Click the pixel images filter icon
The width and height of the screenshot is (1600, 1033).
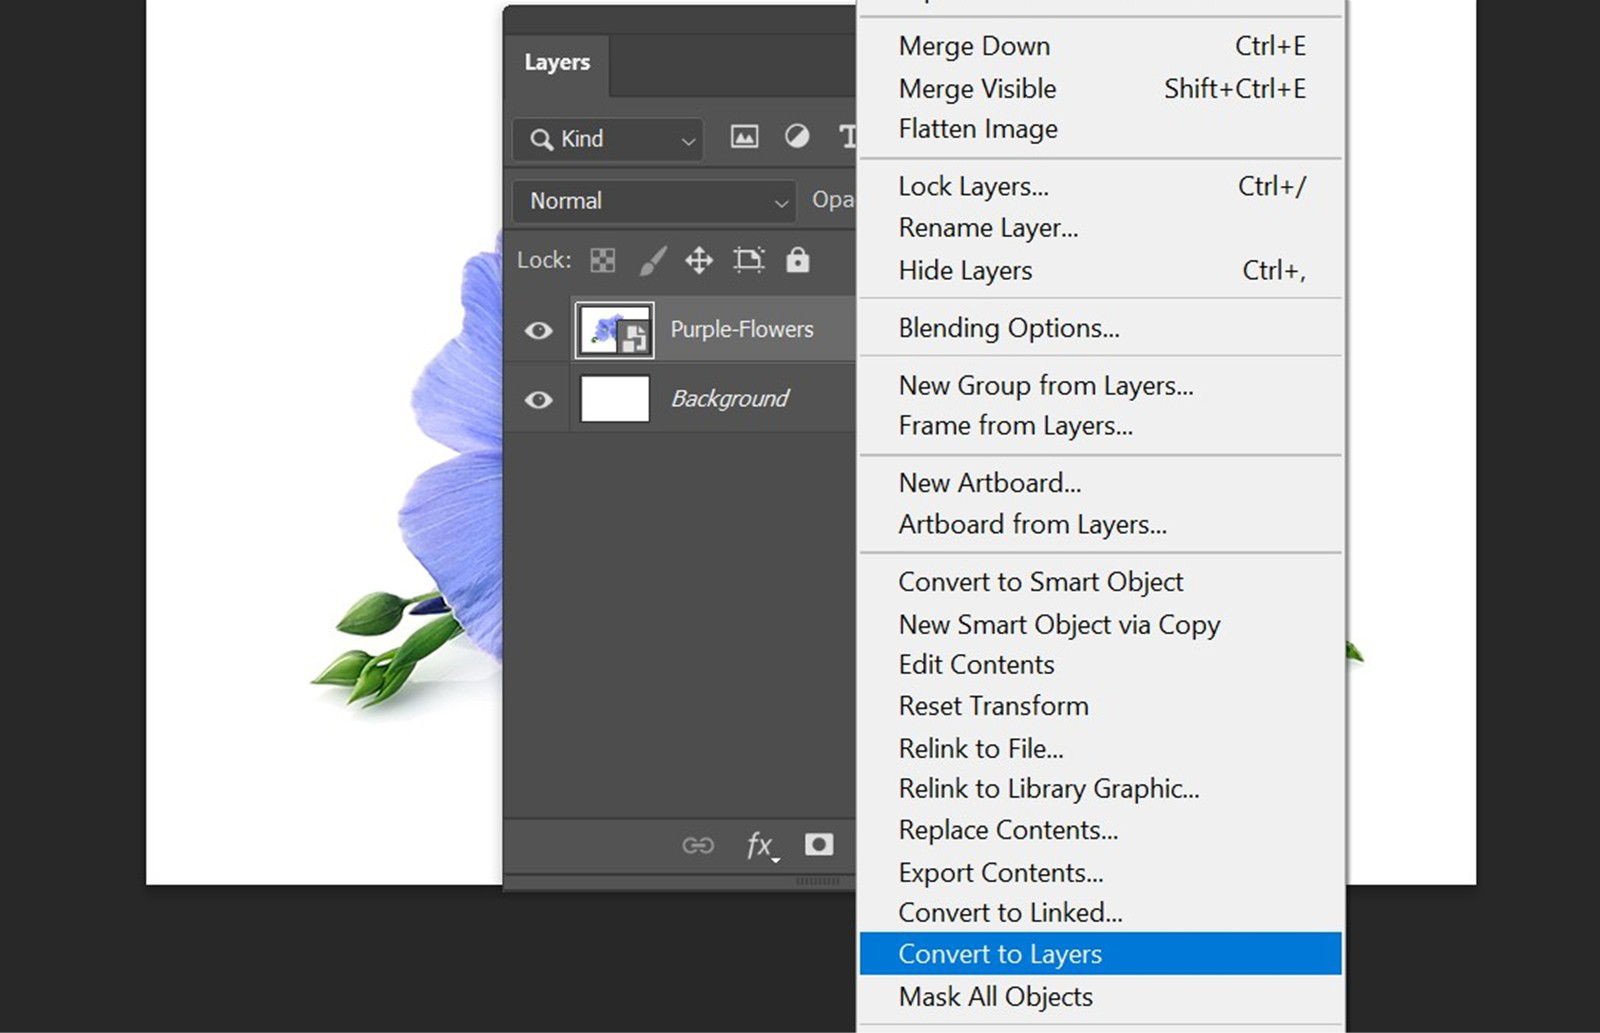click(x=744, y=138)
